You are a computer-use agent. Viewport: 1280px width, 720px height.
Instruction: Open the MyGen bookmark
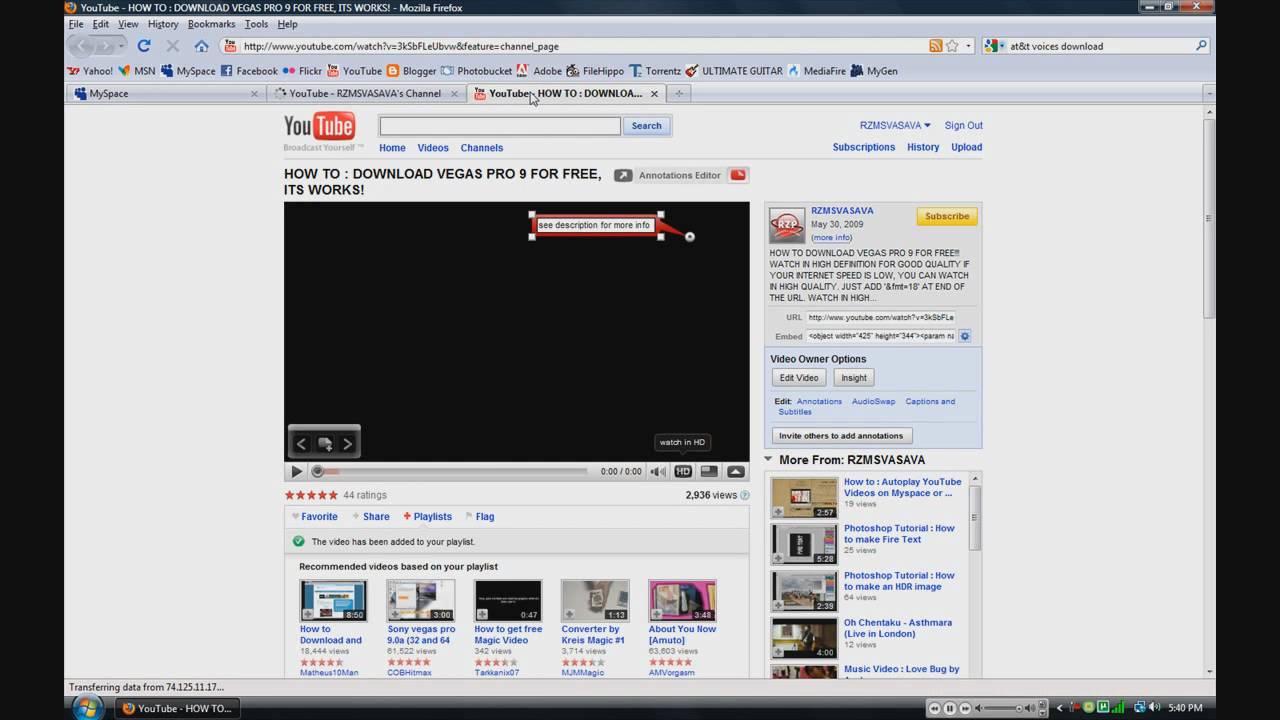[x=874, y=71]
